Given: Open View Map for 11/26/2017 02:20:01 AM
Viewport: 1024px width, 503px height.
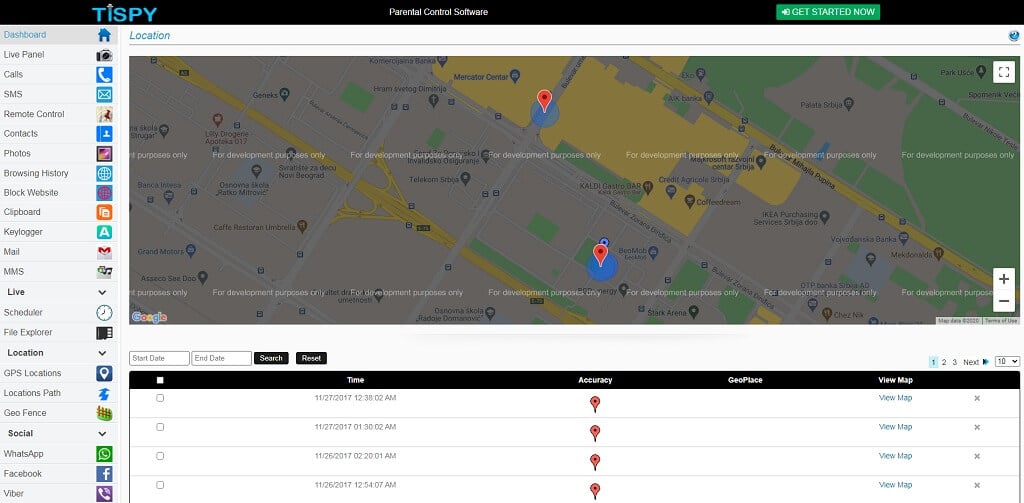Looking at the screenshot, I should pyautogui.click(x=895, y=456).
